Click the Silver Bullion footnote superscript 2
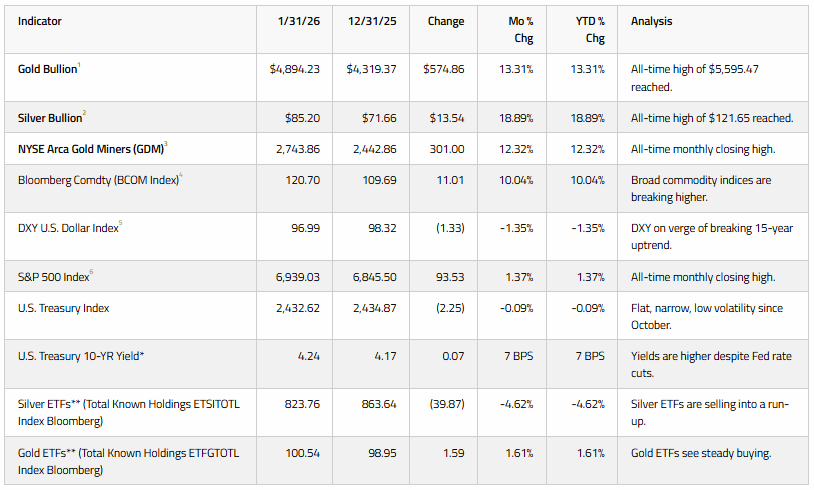This screenshot has height=490, width=814. (84, 113)
